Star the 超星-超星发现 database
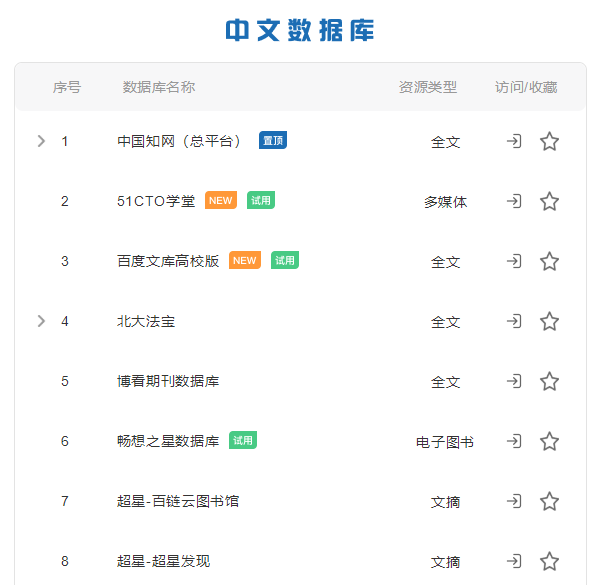Screen dimensions: 600x585 coord(549,561)
